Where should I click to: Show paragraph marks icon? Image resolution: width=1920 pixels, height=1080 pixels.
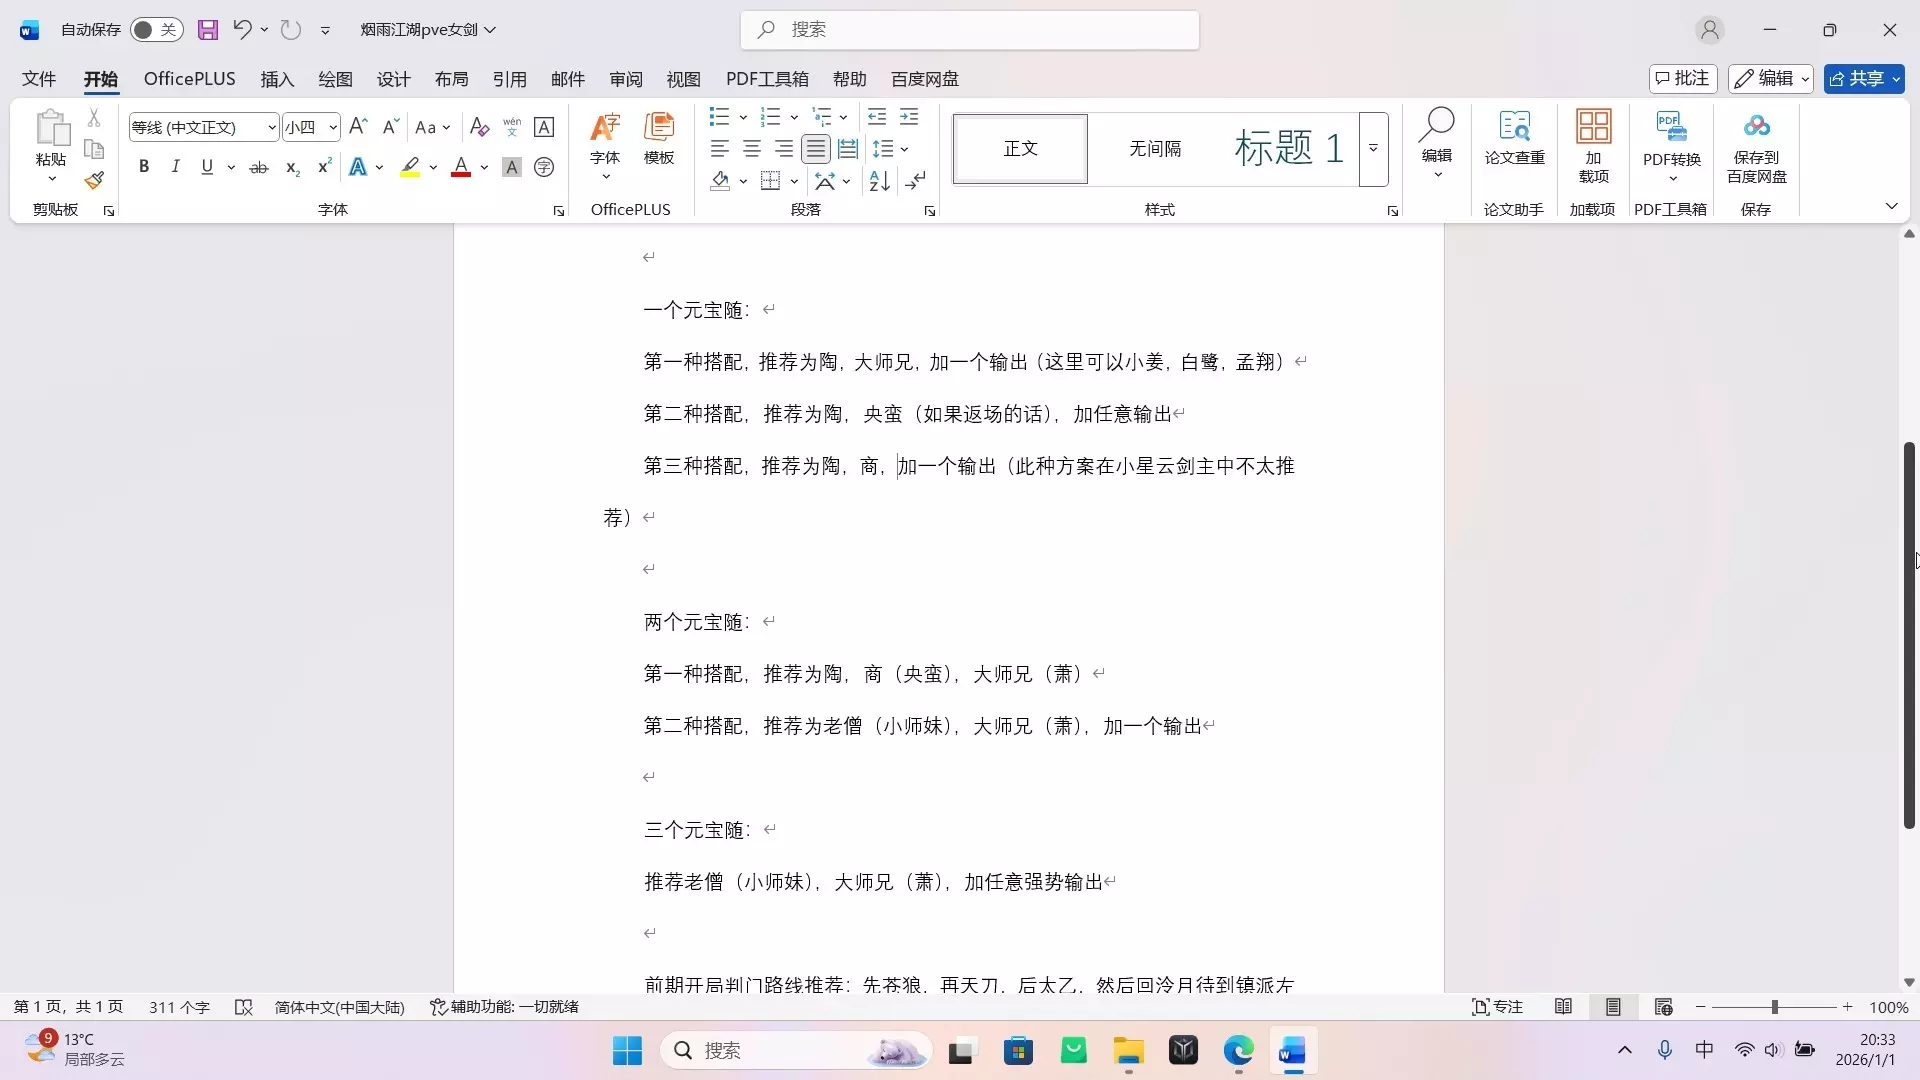(916, 181)
